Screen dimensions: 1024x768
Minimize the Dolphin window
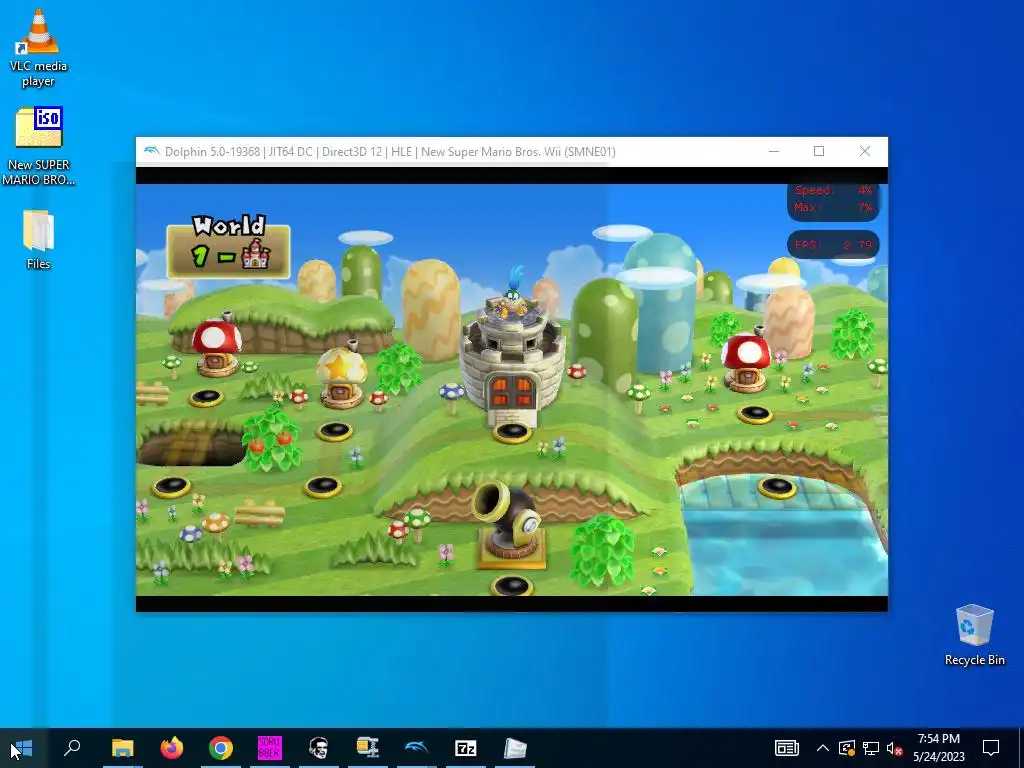774,152
